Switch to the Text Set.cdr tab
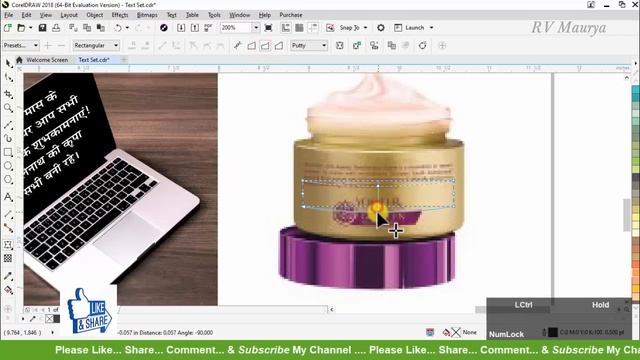This screenshot has width=640, height=360. click(94, 60)
